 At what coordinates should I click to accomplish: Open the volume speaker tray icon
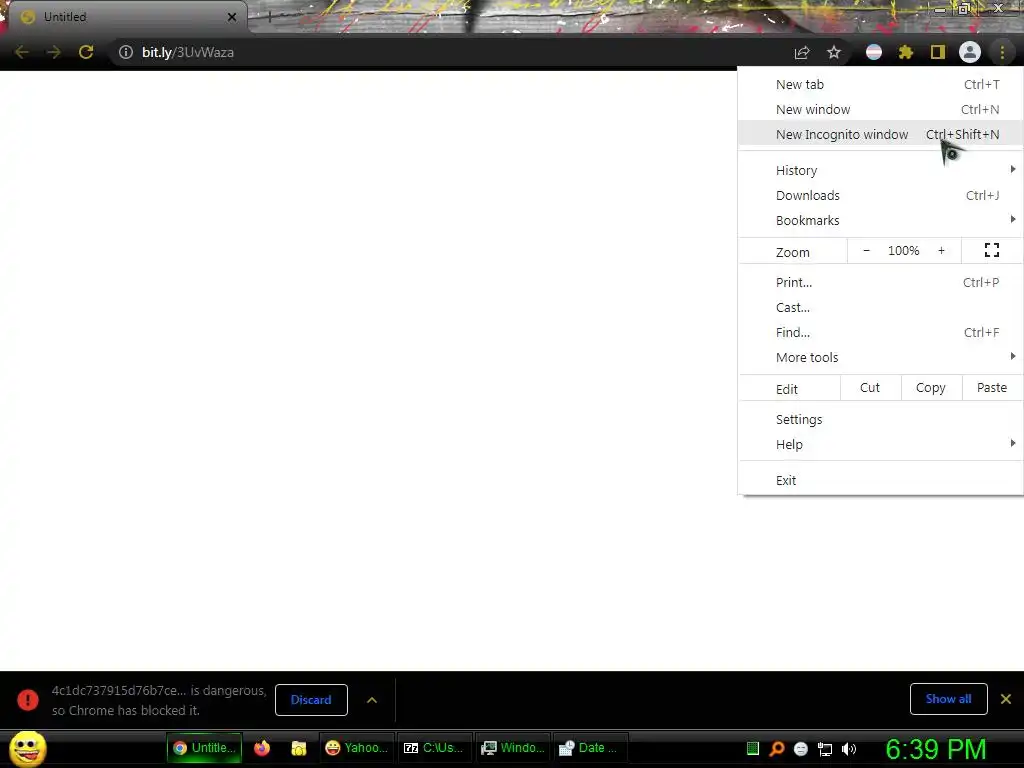tap(848, 749)
